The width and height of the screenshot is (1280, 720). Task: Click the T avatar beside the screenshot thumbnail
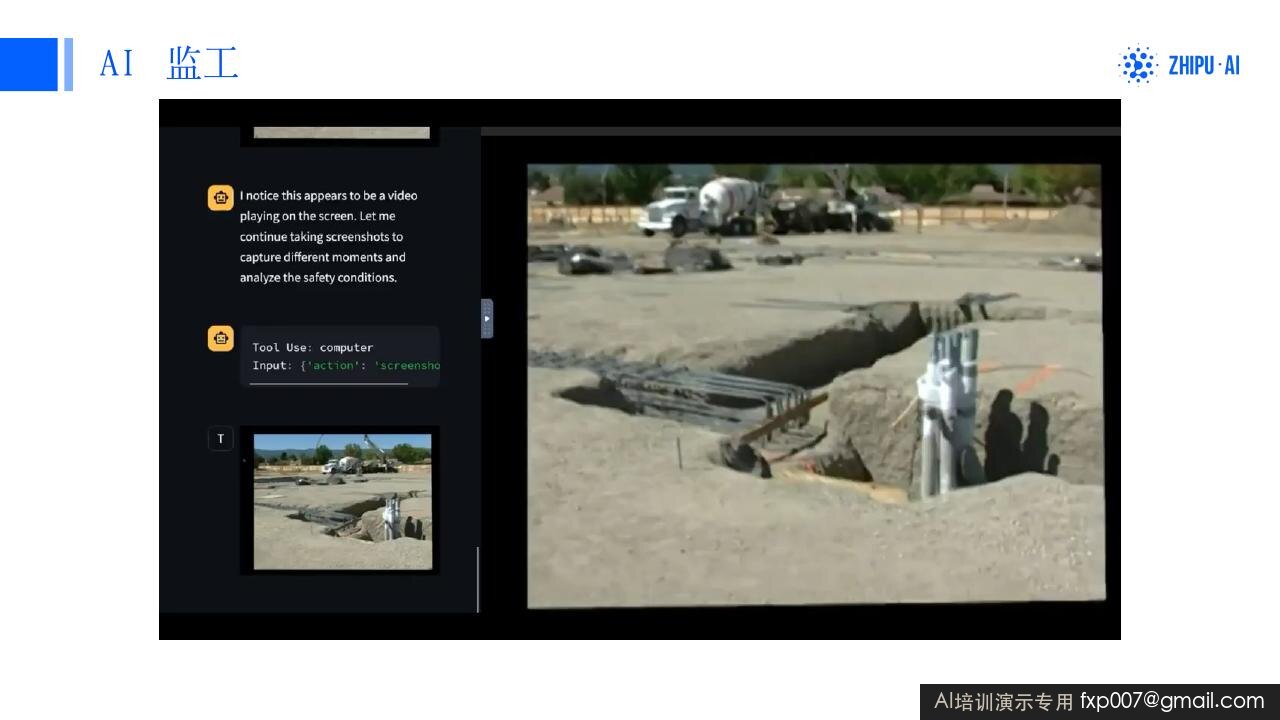coord(221,438)
